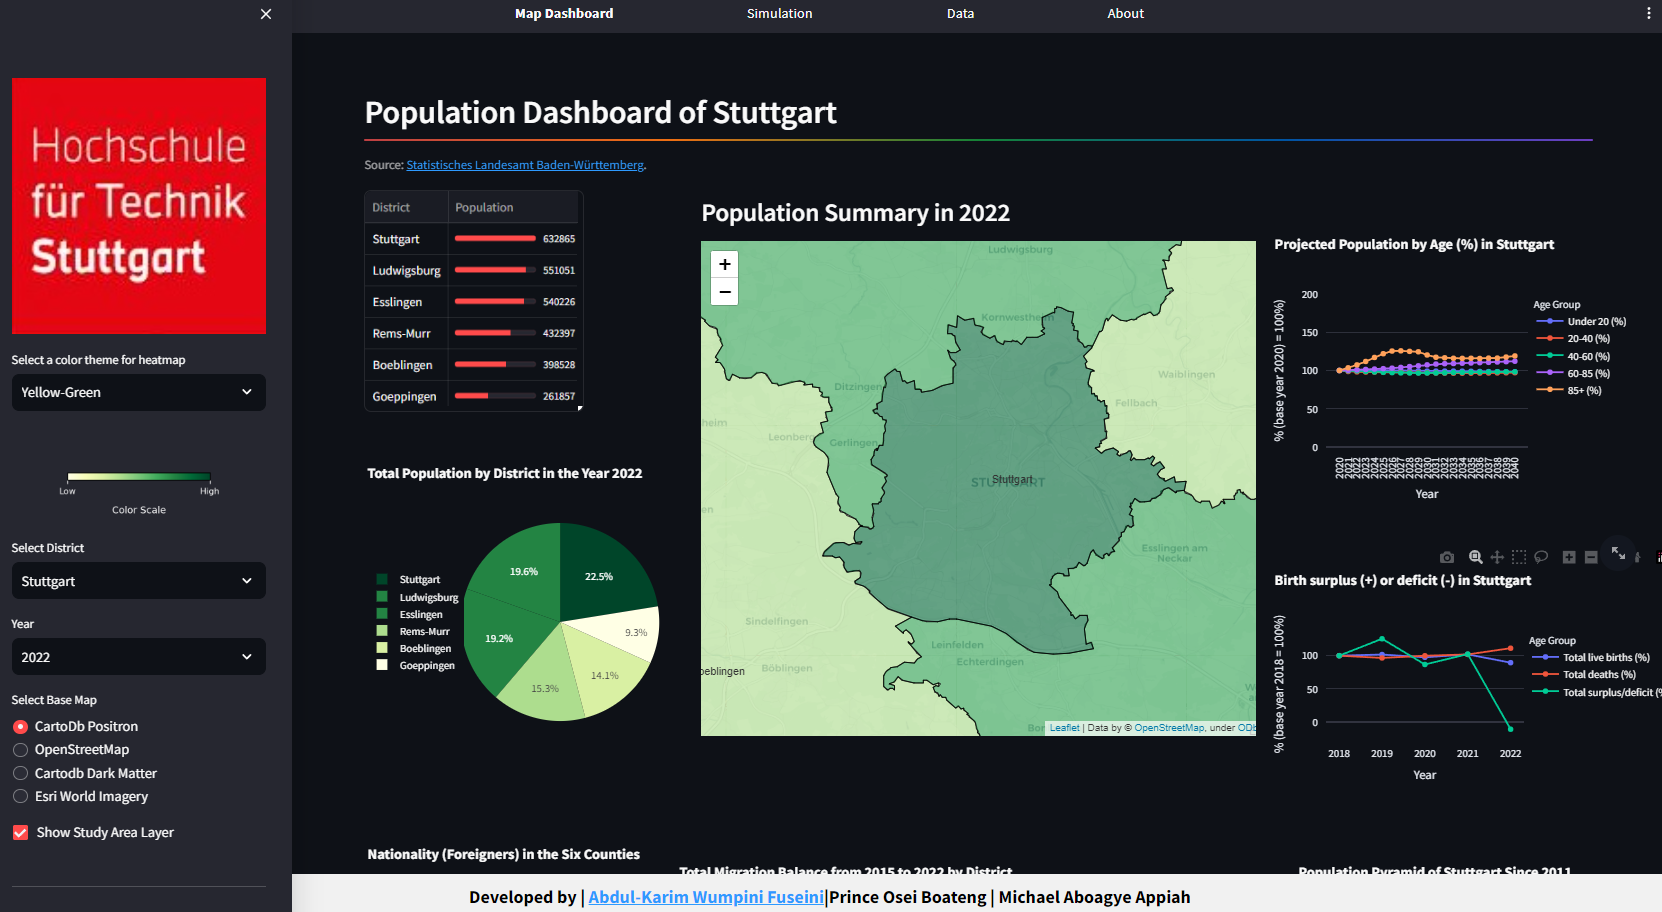Viewport: 1662px width, 912px height.
Task: Click the chart zoom-out minus button
Action: point(1591,557)
